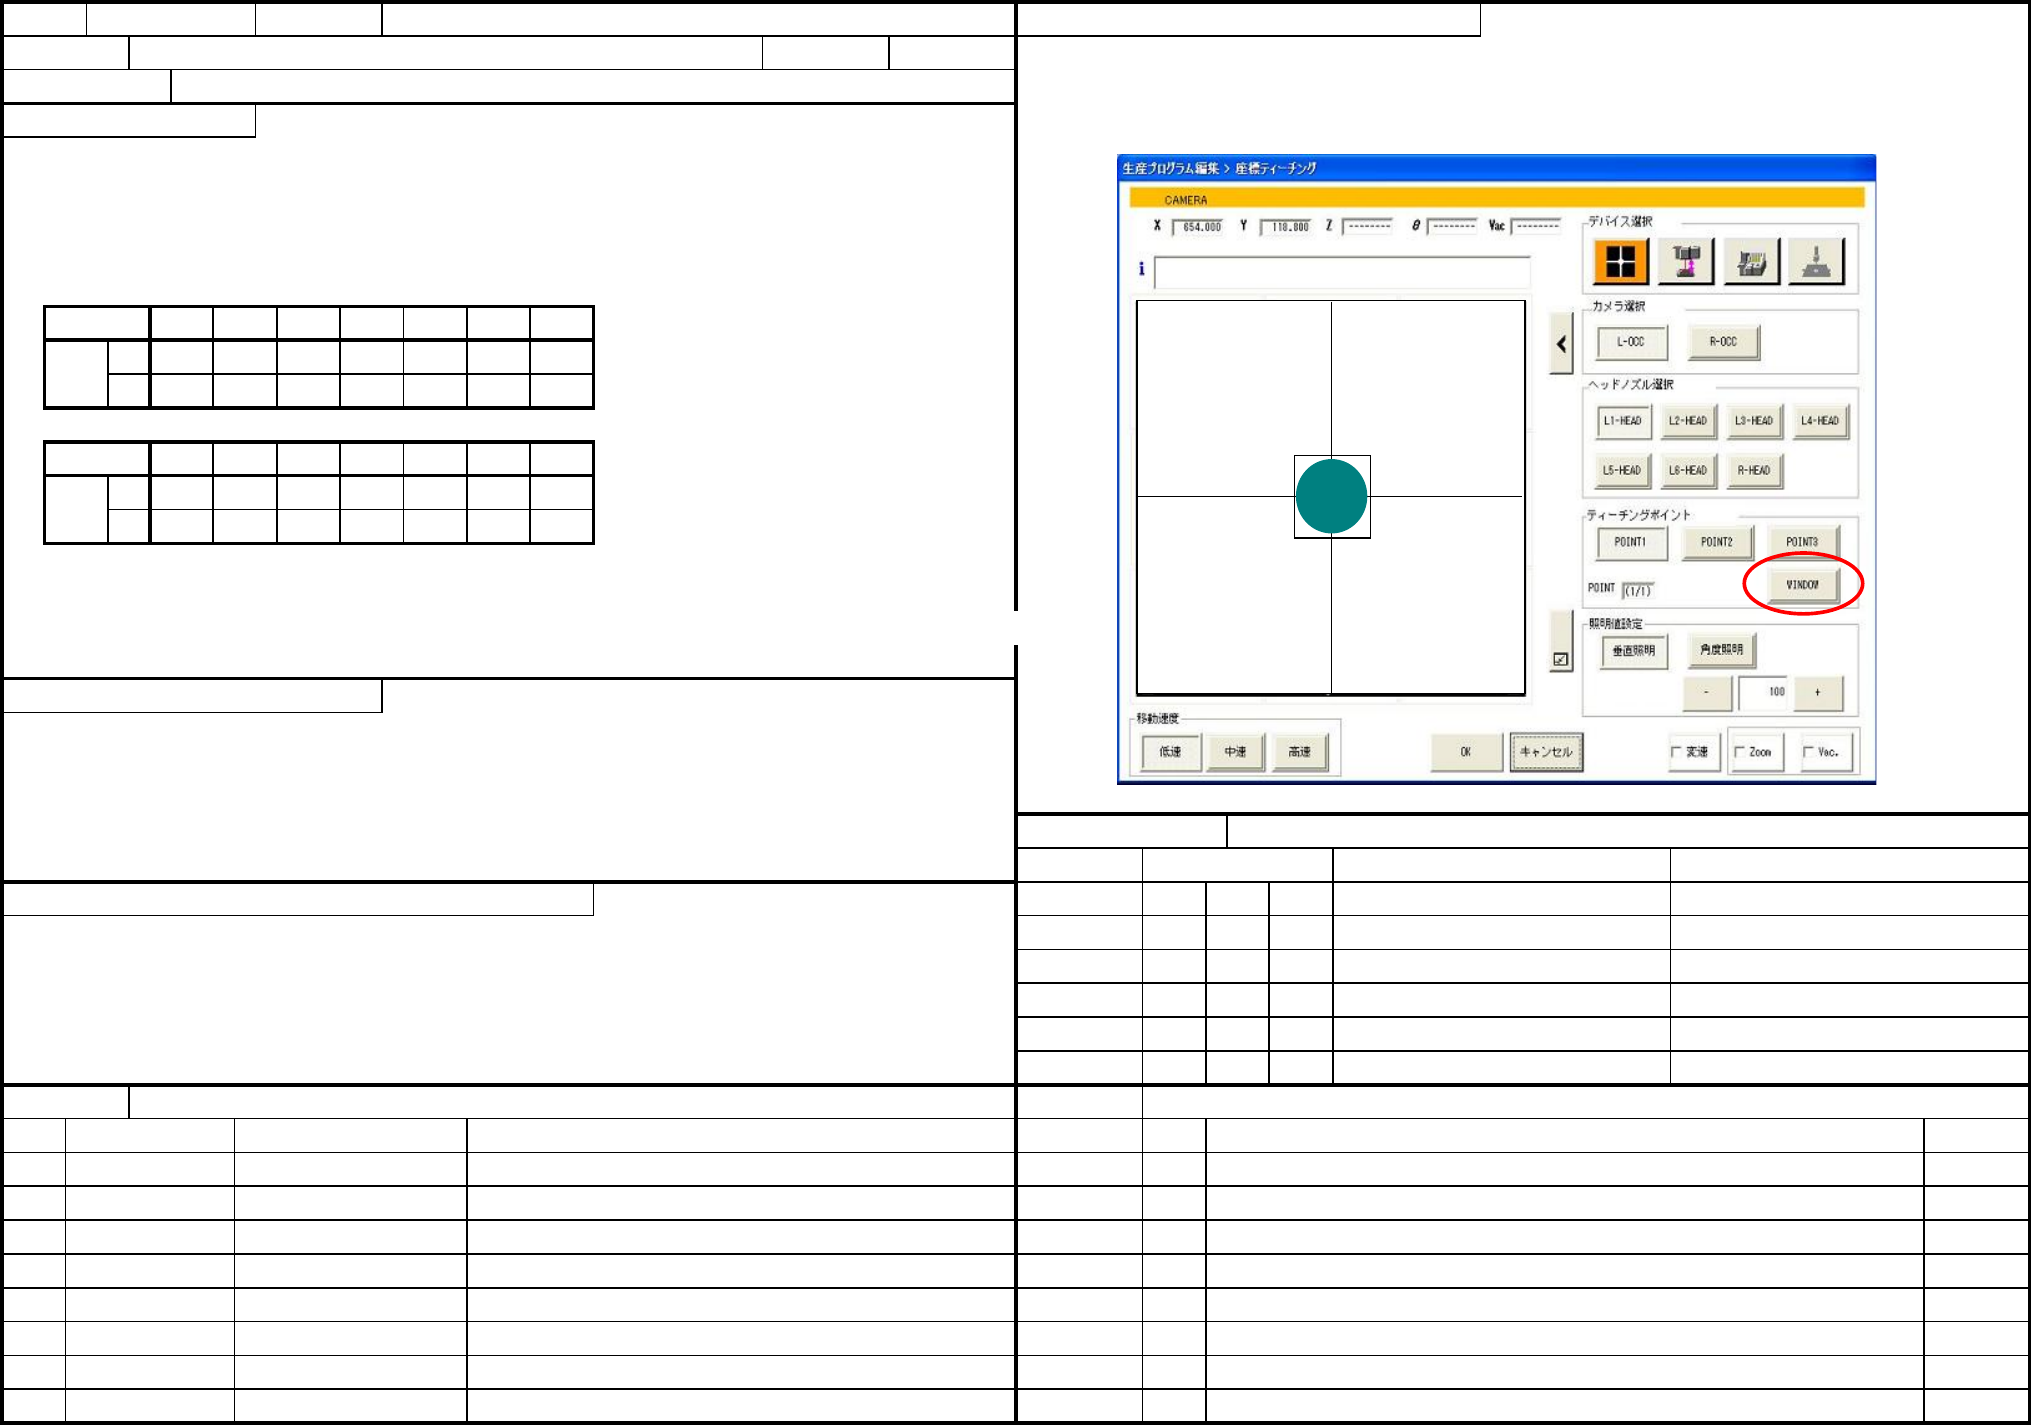Screen dimensions: 2031x1425
Task: Click the small arrow-box icon button
Action: tap(1561, 659)
